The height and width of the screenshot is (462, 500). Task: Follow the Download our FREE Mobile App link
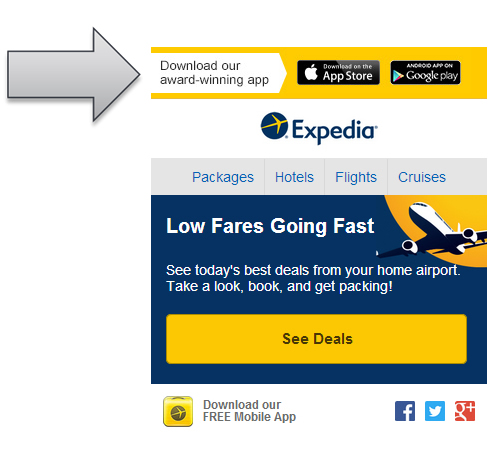[249, 411]
